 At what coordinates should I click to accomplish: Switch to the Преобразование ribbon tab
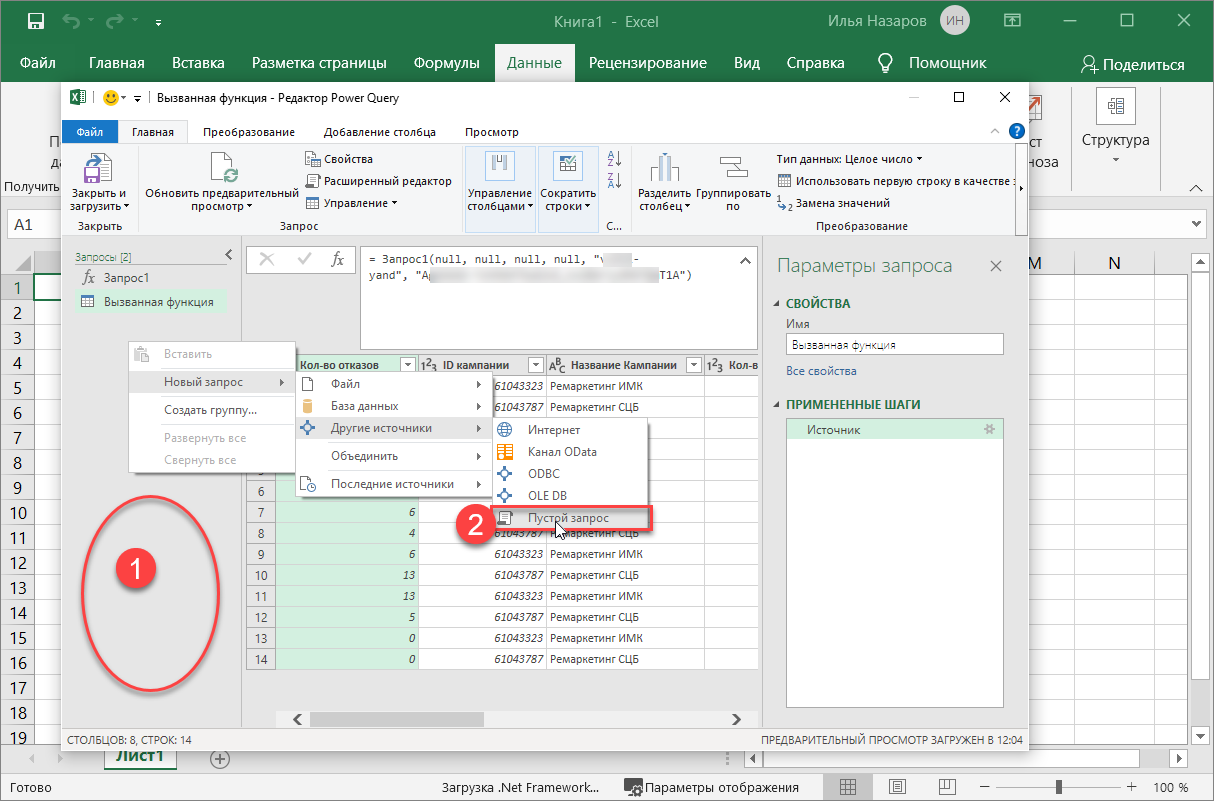(248, 132)
